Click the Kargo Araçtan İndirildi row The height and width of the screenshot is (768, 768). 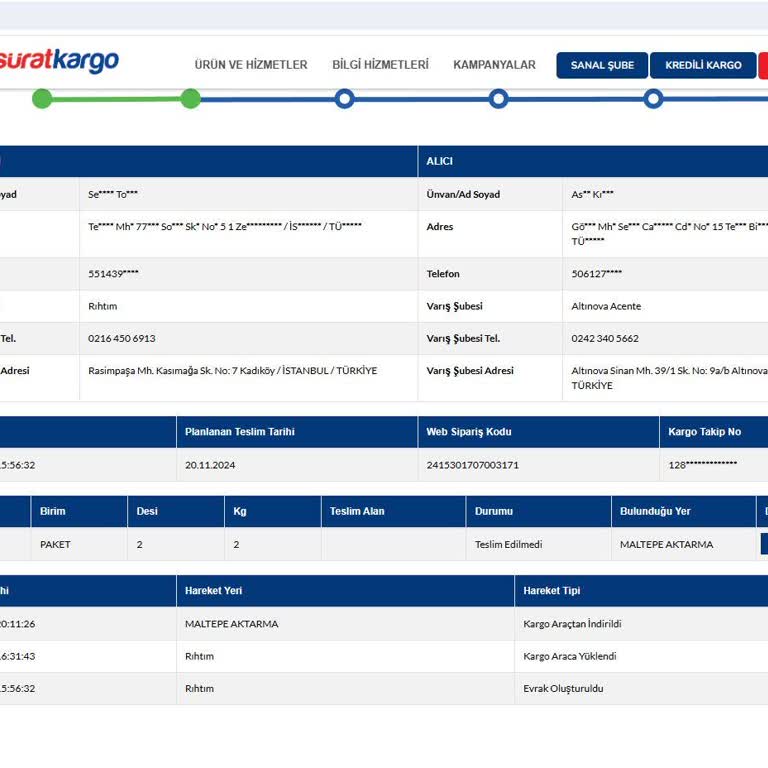pos(384,624)
